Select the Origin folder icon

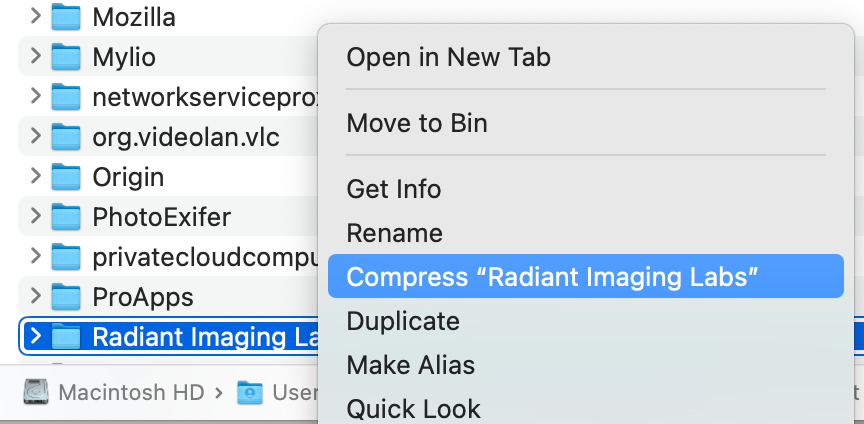click(66, 177)
